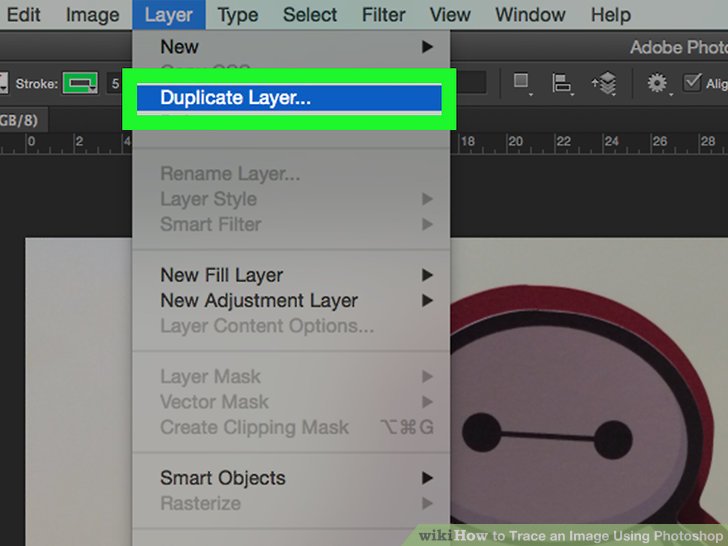The height and width of the screenshot is (546, 728).
Task: Click the horizontal ruler at mark 20
Action: [x=514, y=141]
